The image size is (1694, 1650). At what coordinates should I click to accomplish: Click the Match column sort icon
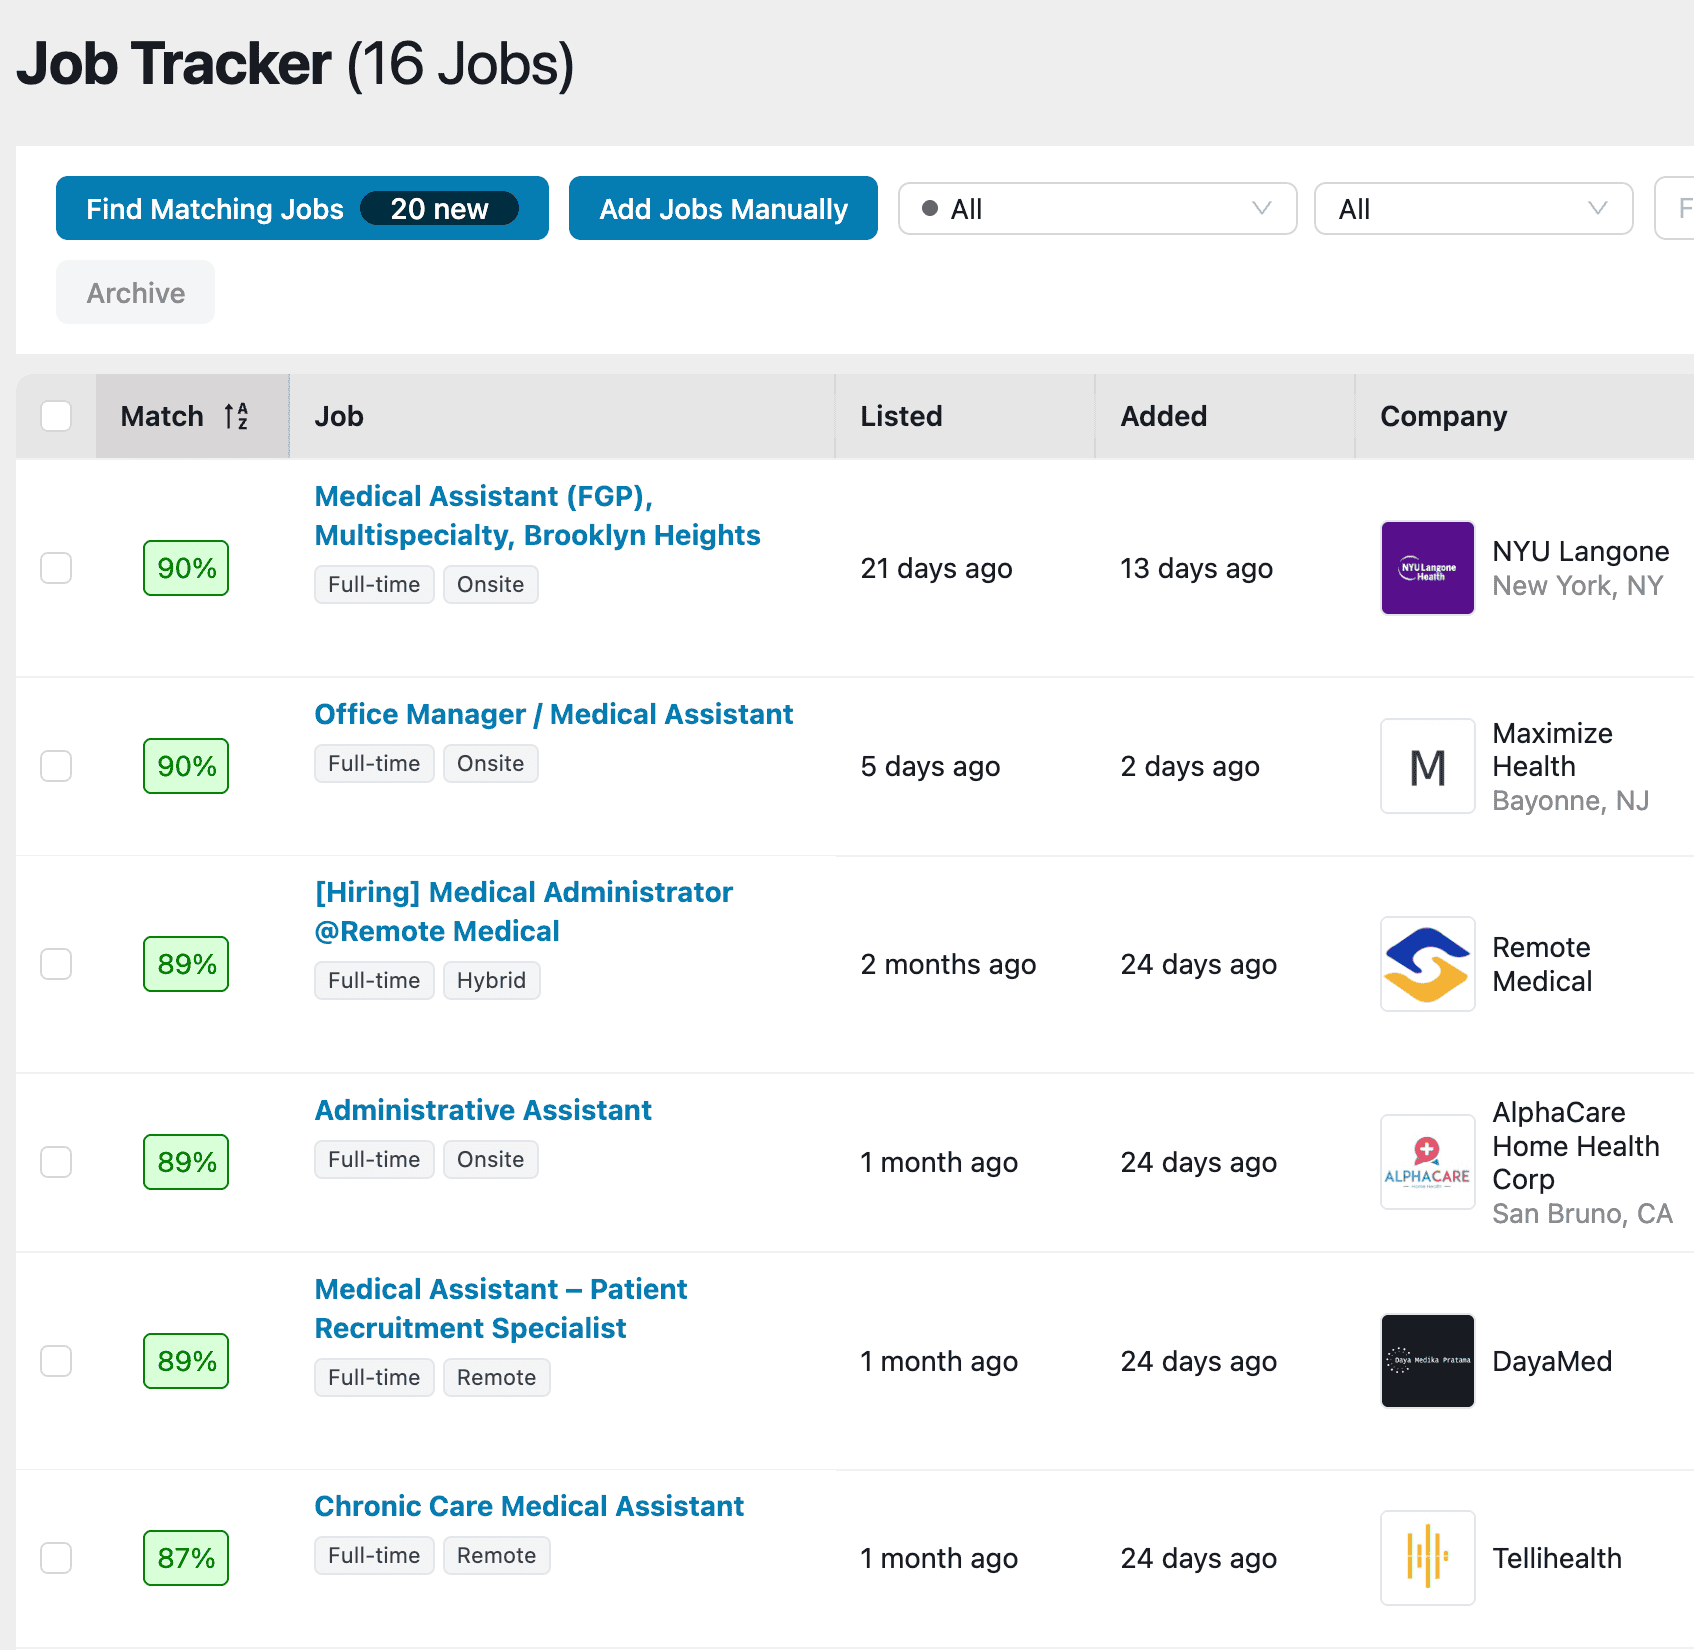tap(236, 416)
